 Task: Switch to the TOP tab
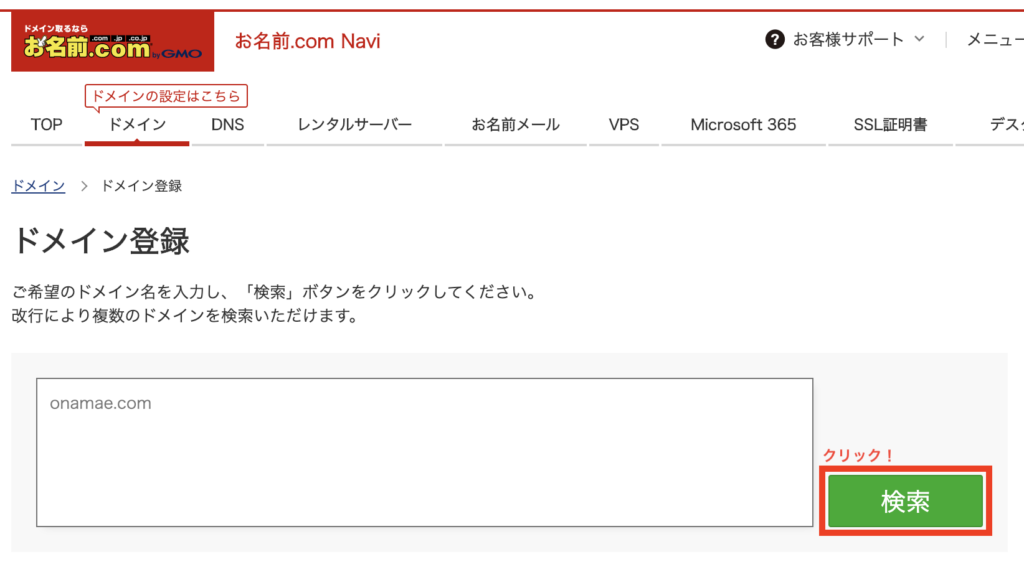coord(46,125)
